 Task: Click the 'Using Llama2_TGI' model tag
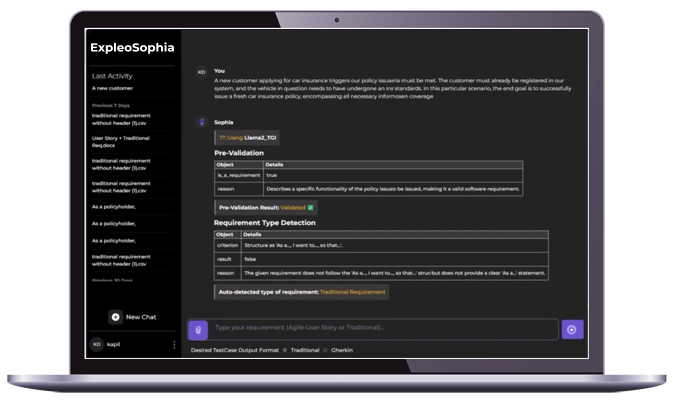pos(247,138)
